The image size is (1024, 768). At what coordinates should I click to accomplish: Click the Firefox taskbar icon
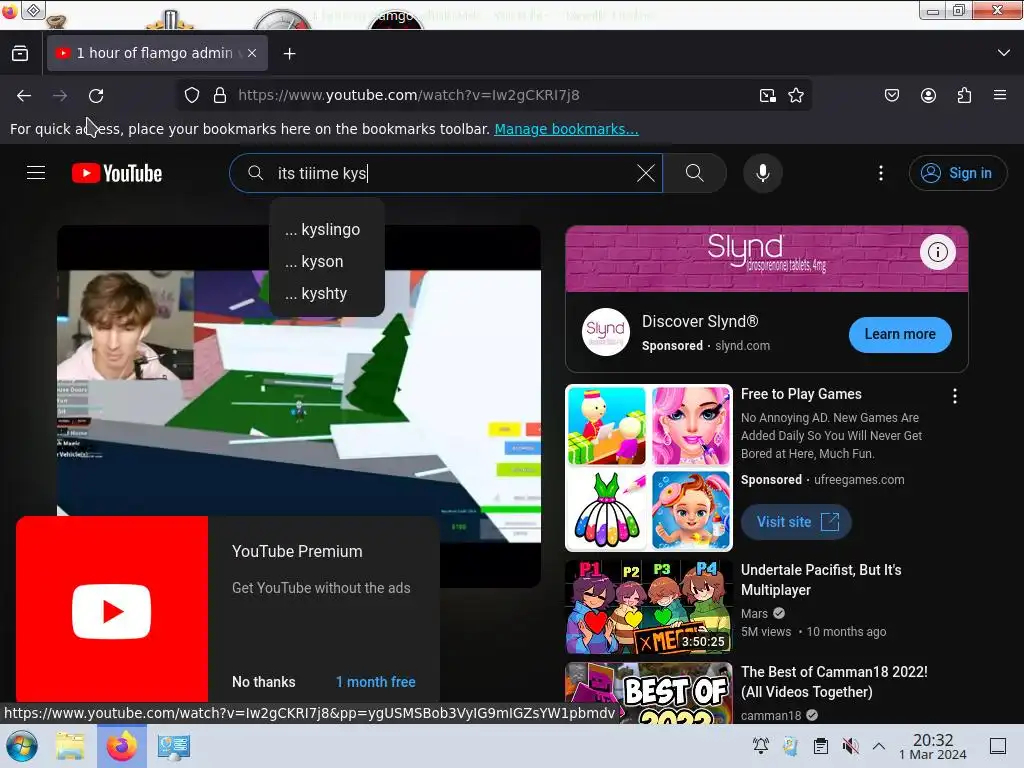point(122,746)
